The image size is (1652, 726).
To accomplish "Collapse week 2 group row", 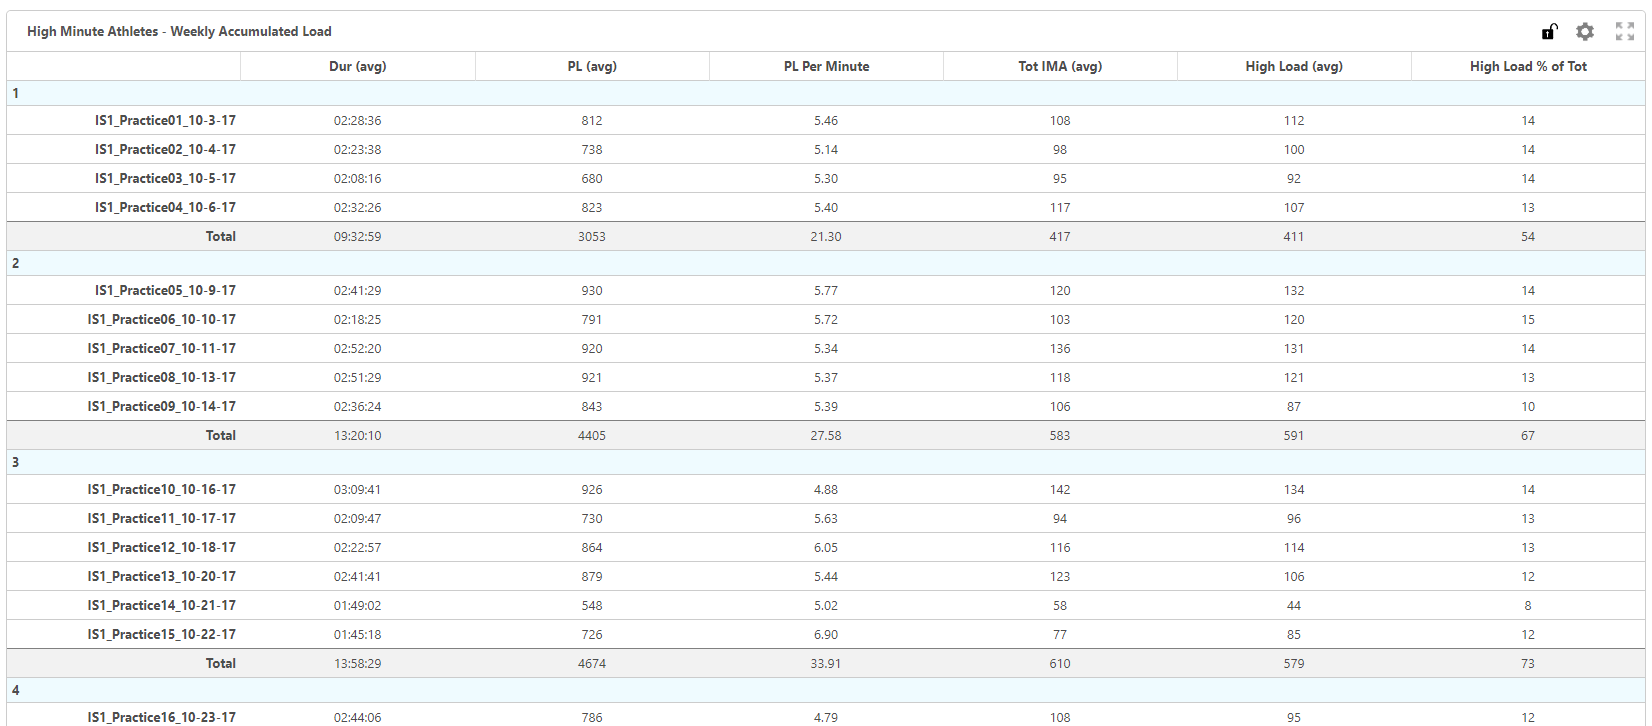I will [x=826, y=263].
